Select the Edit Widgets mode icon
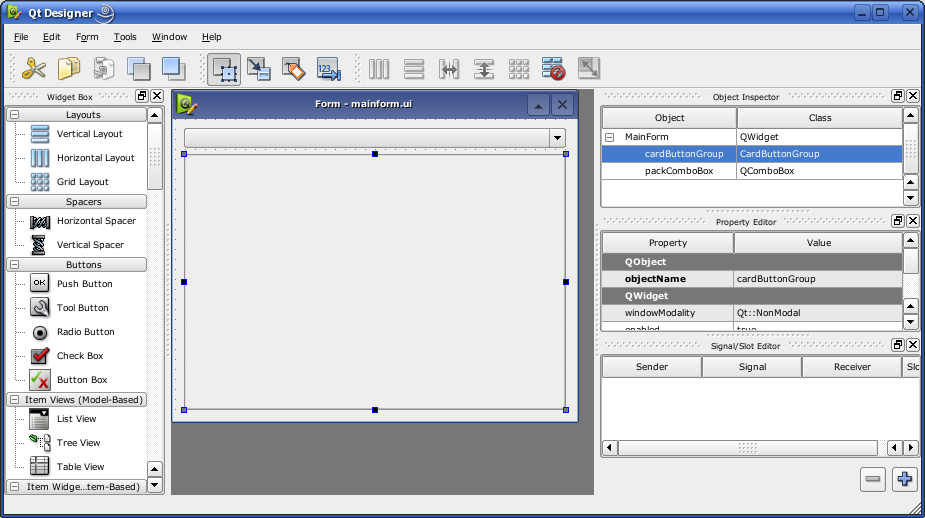 click(x=224, y=70)
